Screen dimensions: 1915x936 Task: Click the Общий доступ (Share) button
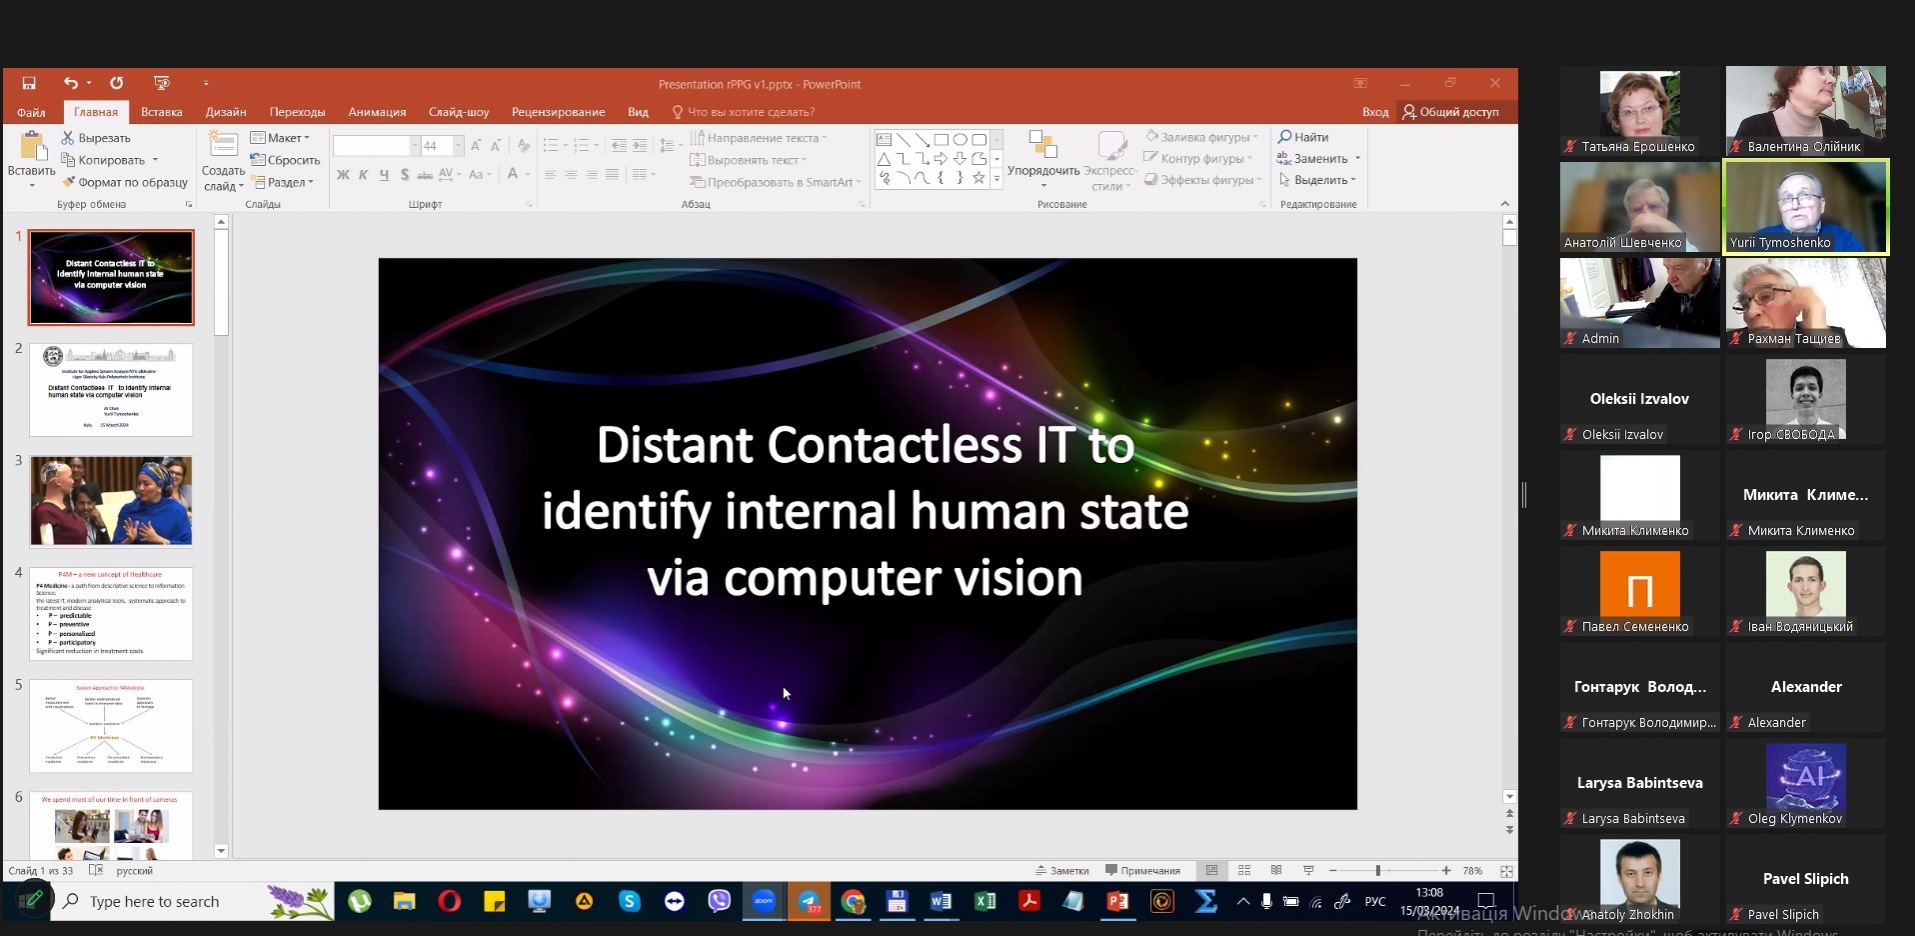pos(1450,112)
